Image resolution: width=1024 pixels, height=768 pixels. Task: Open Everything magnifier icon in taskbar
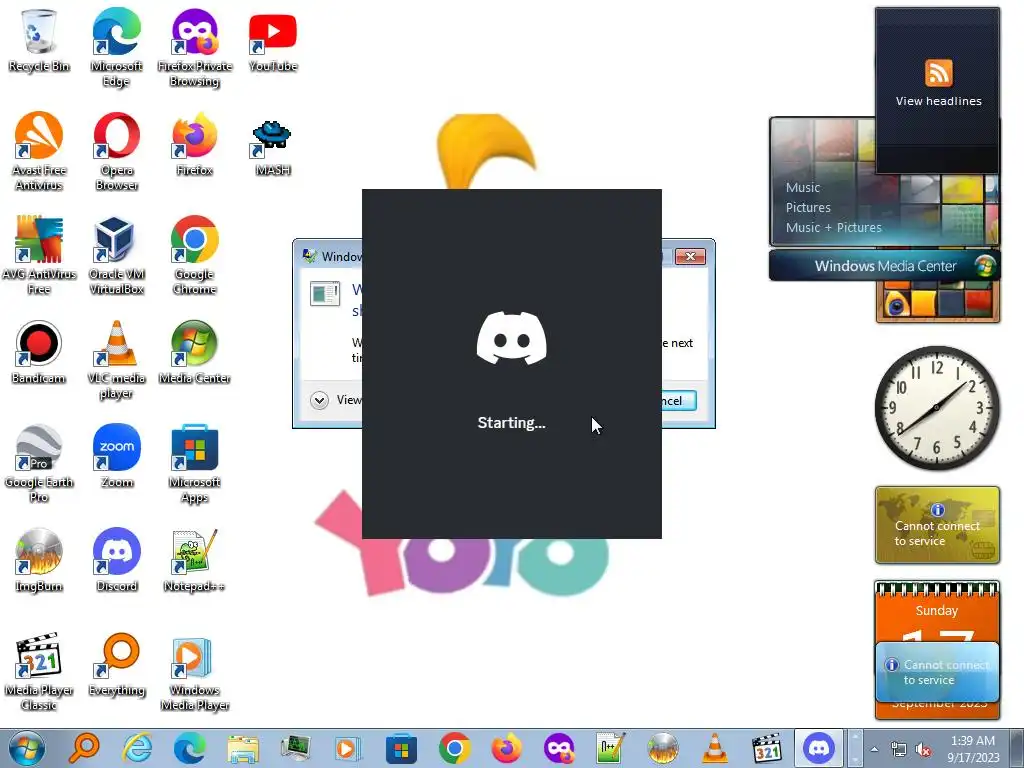[84, 748]
